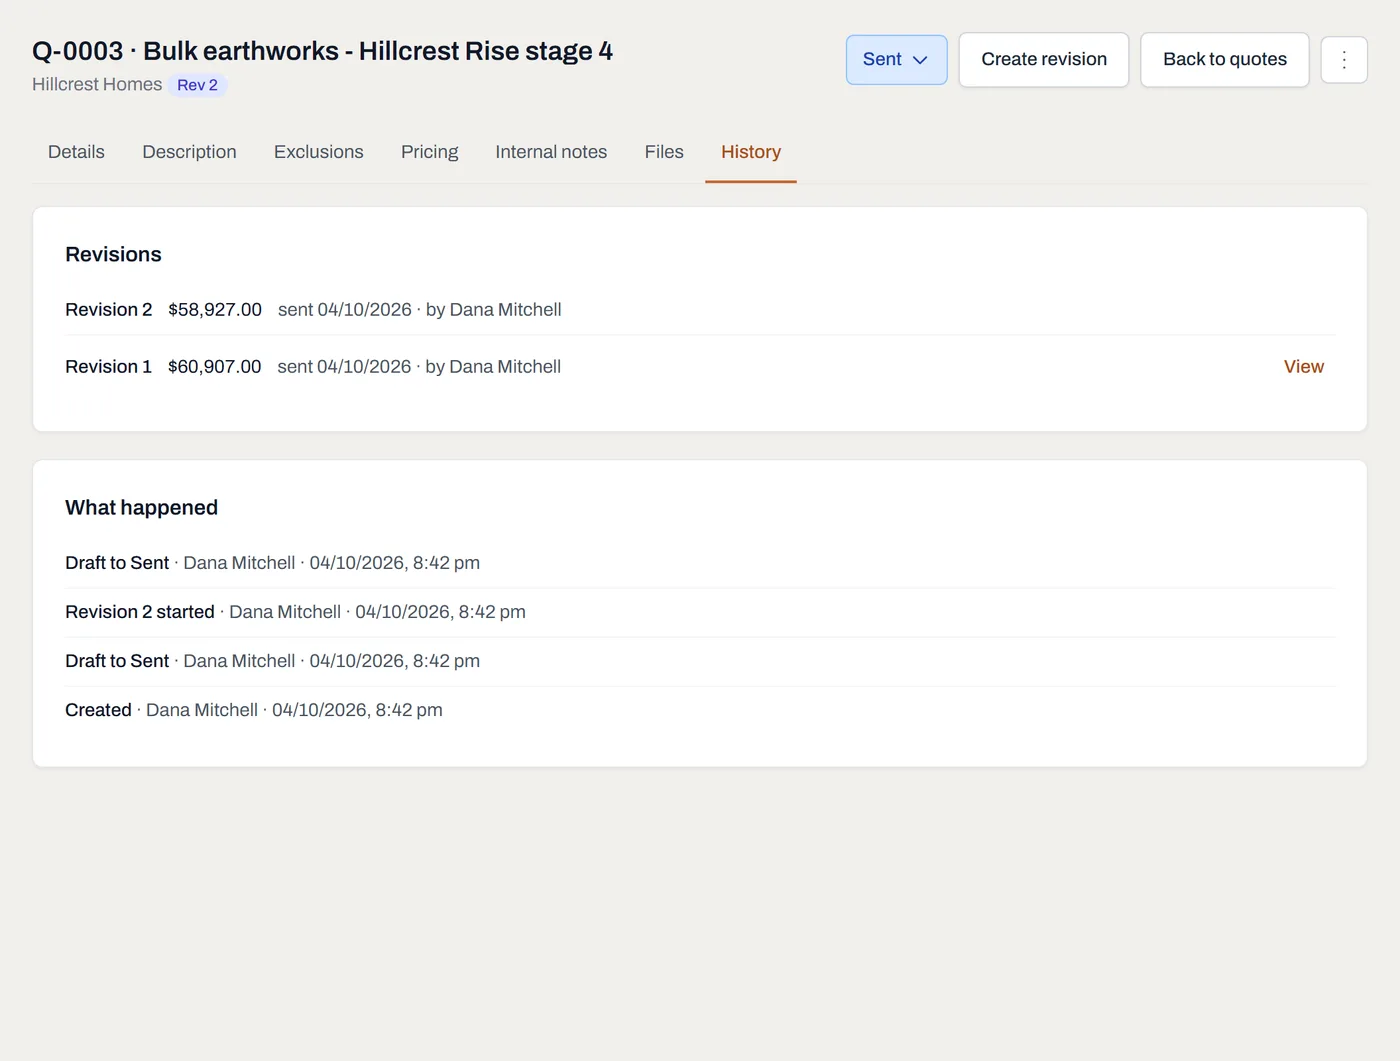Open the Description tab
1400x1061 pixels.
click(x=189, y=152)
